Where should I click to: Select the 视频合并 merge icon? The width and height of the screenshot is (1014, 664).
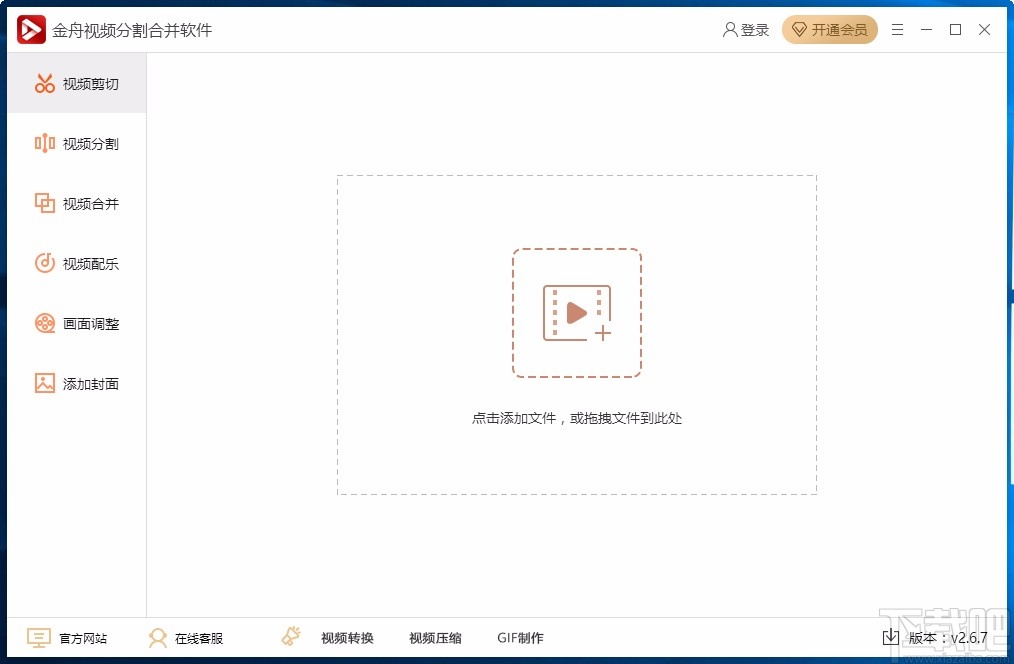click(x=45, y=203)
